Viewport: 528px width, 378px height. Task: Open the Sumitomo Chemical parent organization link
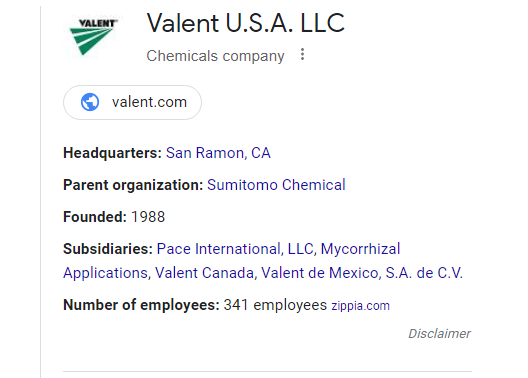(276, 185)
